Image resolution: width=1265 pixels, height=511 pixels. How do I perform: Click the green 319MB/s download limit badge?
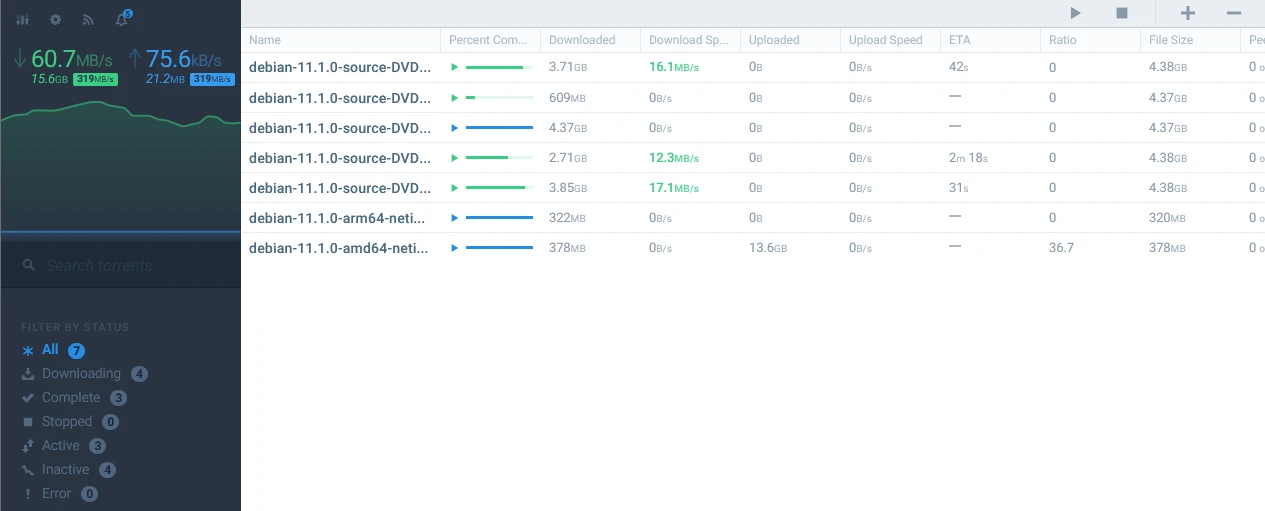(95, 79)
